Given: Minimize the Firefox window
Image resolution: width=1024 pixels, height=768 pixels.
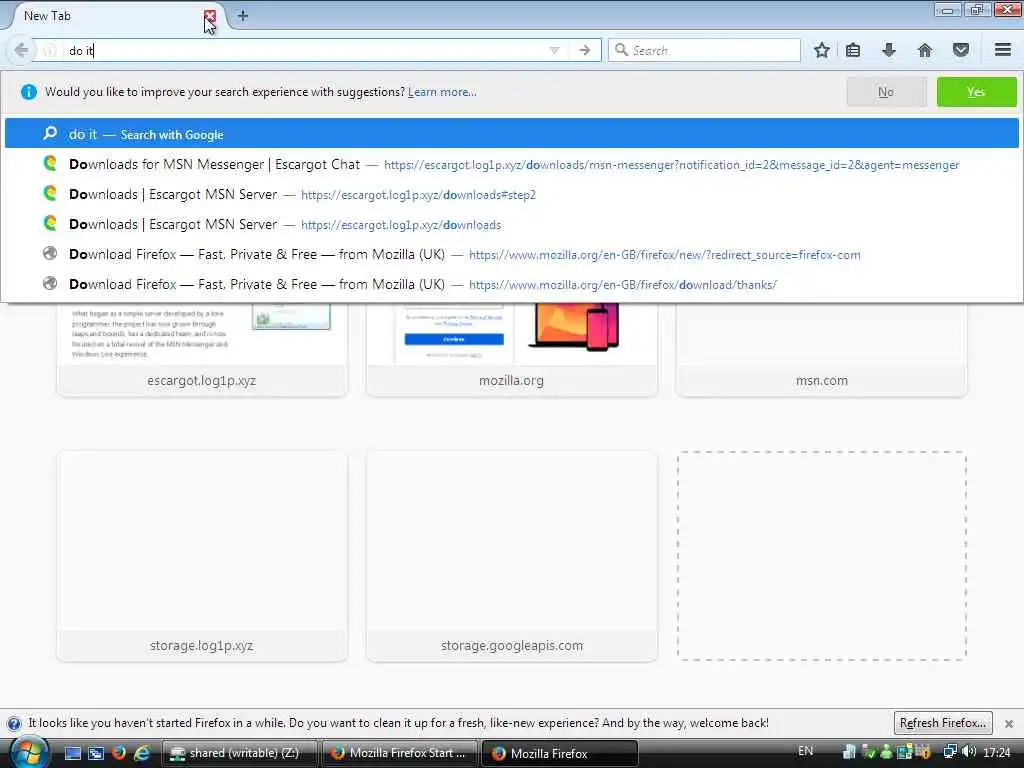Looking at the screenshot, I should coord(947,10).
